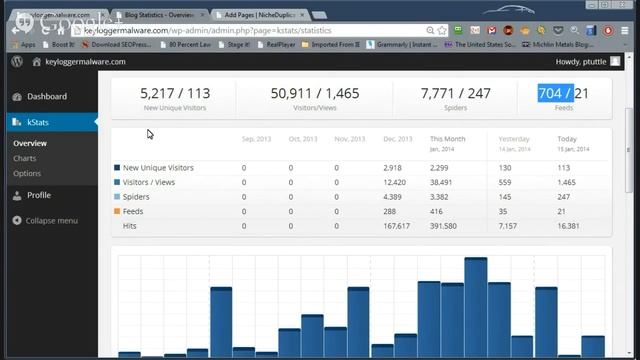Click the zoom magnifier icon in address bar
640x360 pixels.
(x=430, y=30)
